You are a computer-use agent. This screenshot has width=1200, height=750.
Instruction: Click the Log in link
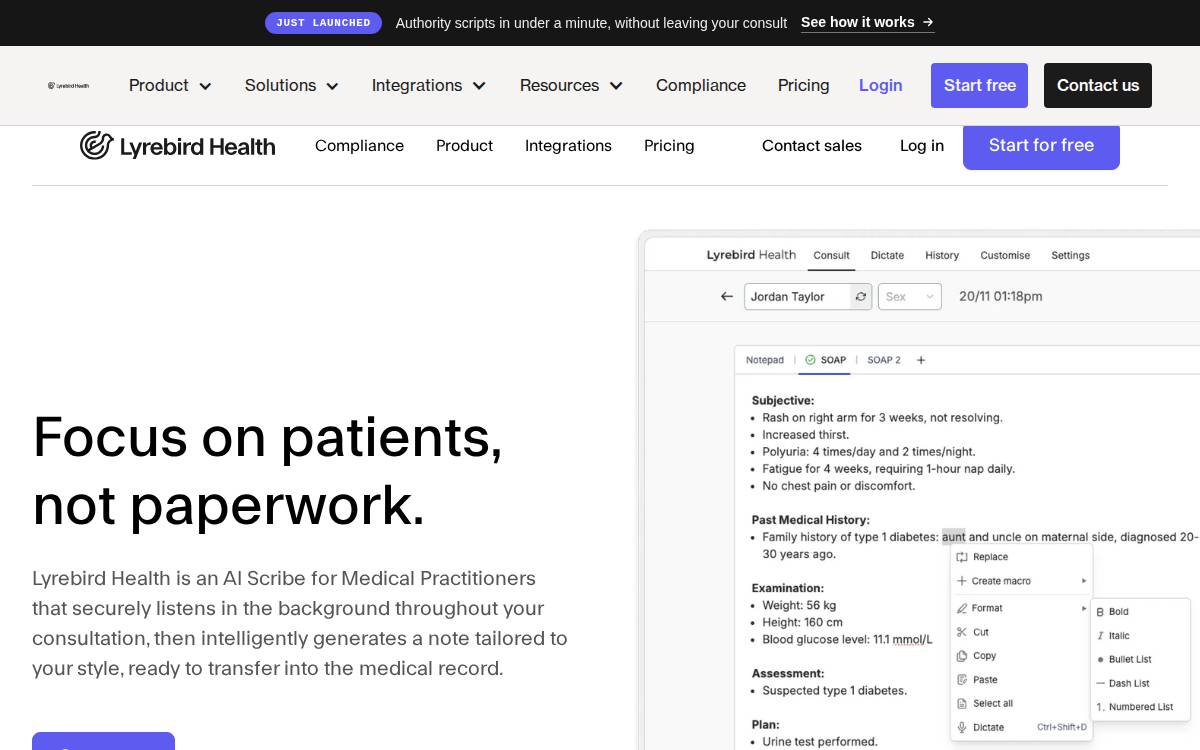tap(922, 146)
